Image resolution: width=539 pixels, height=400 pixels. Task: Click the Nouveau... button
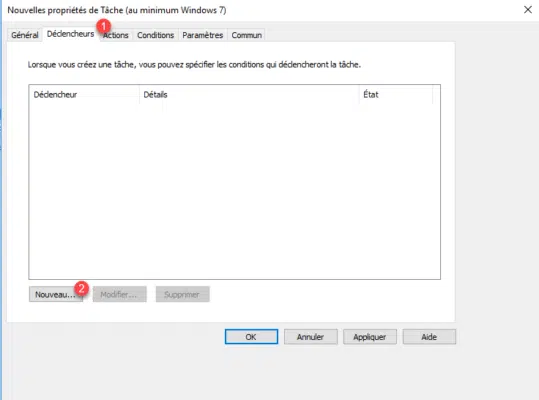click(x=56, y=295)
